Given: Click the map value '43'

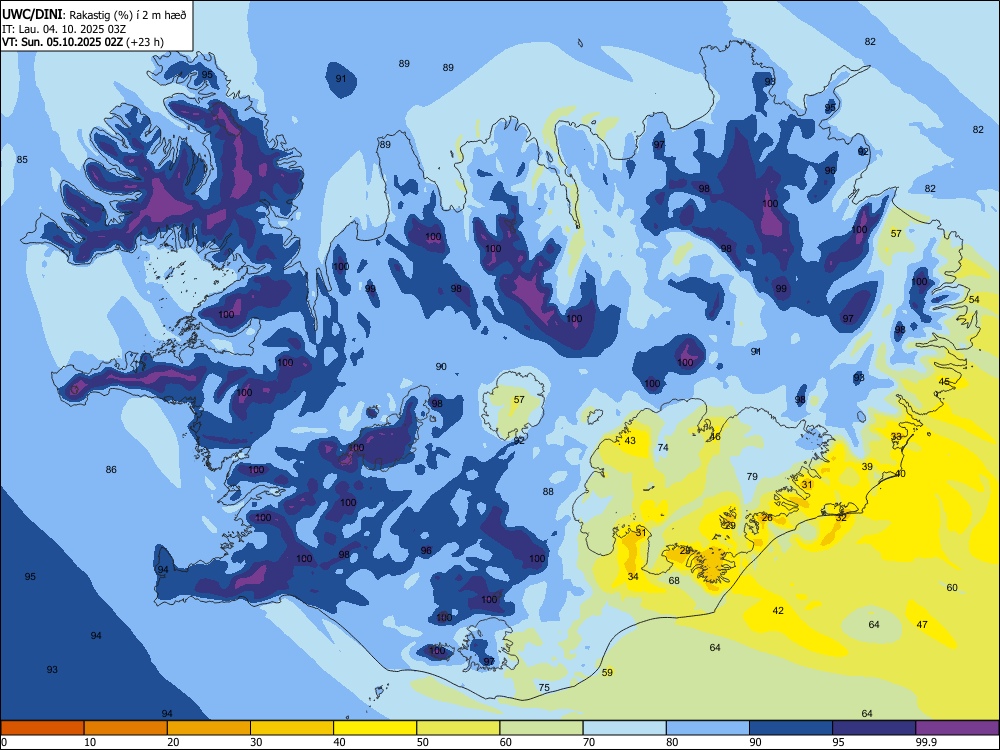Looking at the screenshot, I should [x=630, y=441].
